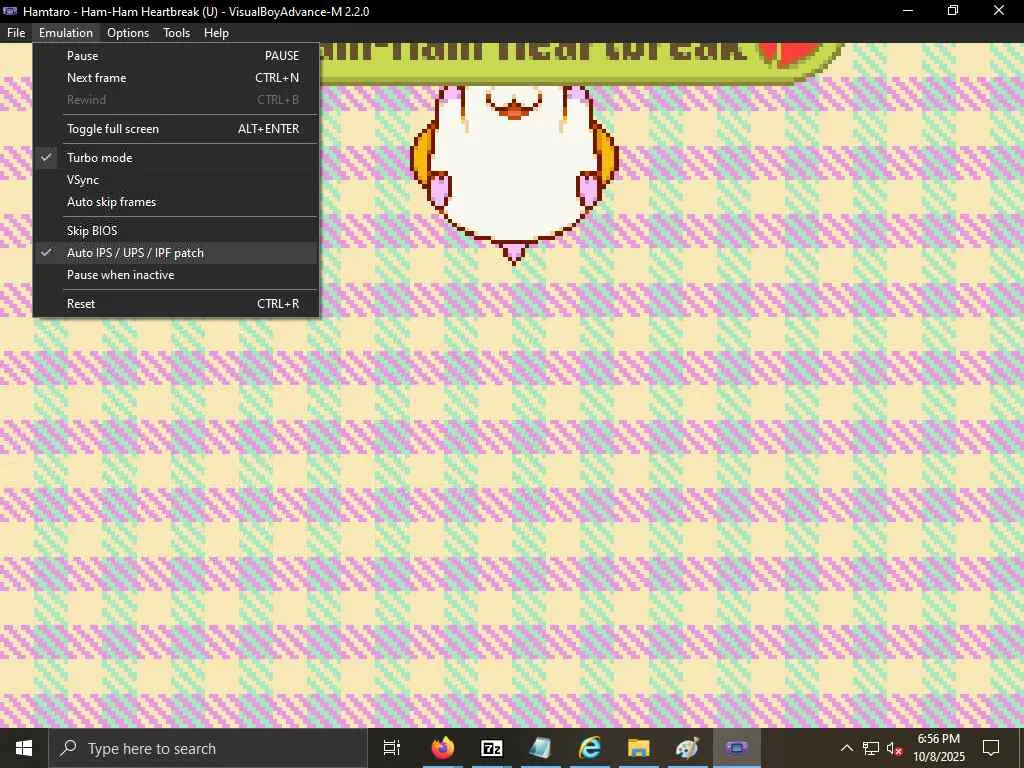Image resolution: width=1024 pixels, height=768 pixels.
Task: Open the File menu
Action: point(16,33)
